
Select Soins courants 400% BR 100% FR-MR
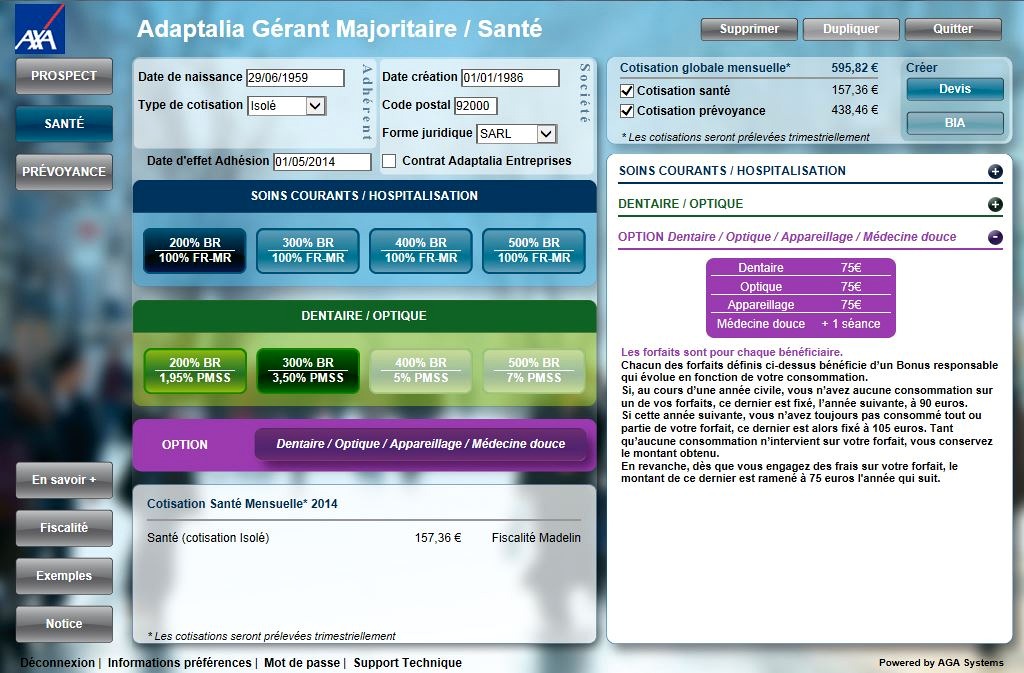tap(421, 251)
